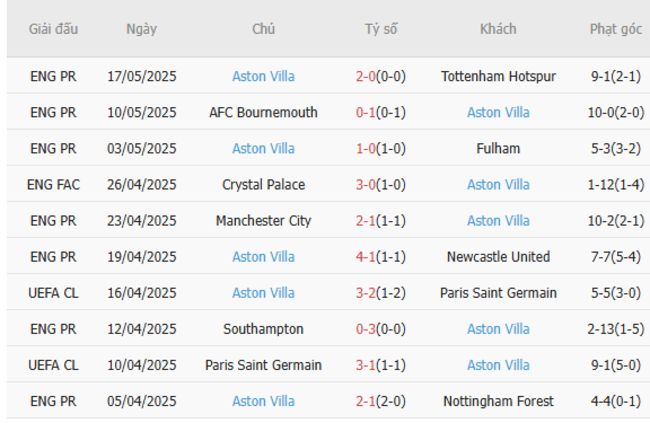Click the "Tỷ số" column header
Viewport: 650px width, 423px height.
point(380,29)
